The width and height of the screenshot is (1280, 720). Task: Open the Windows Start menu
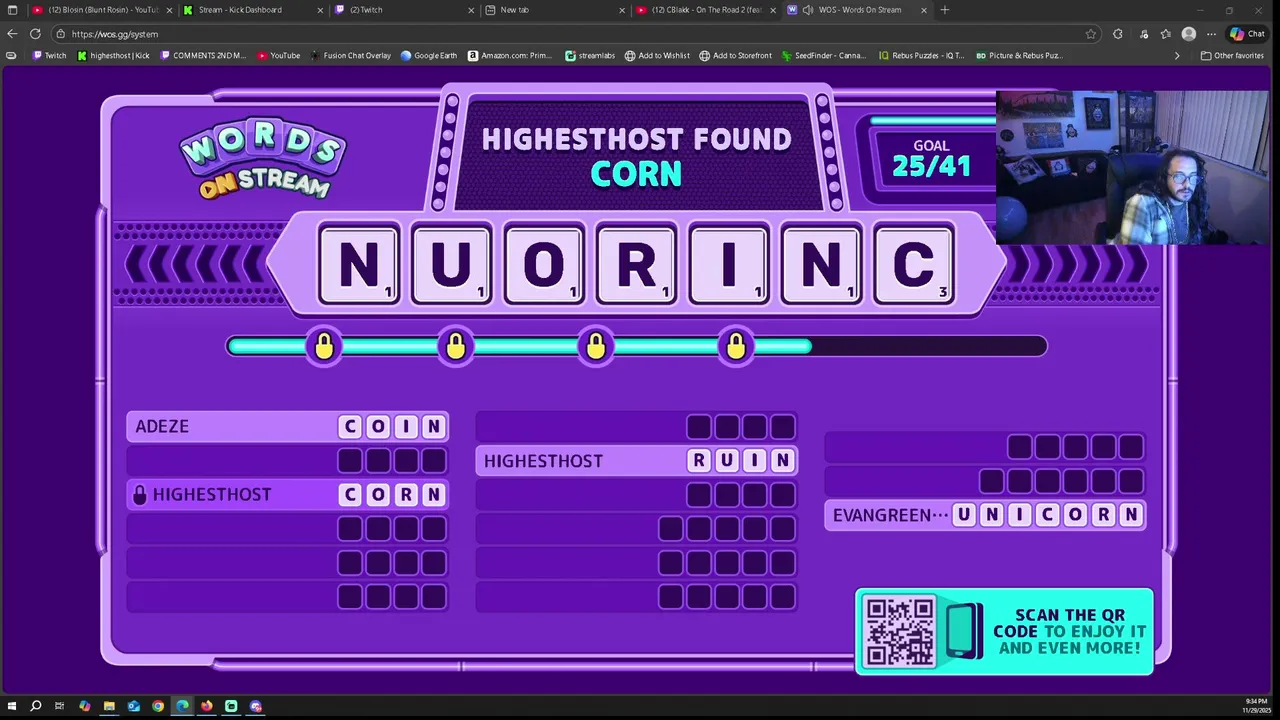[11, 706]
